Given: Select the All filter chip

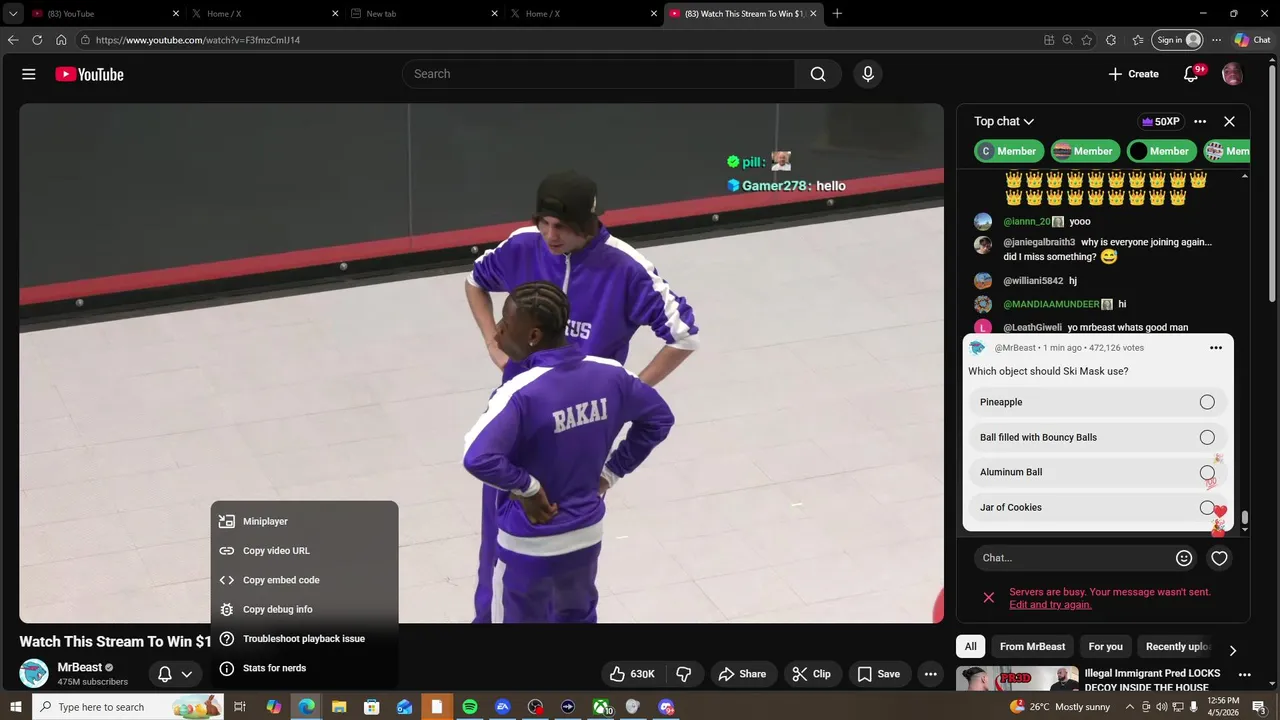Looking at the screenshot, I should [x=970, y=647].
